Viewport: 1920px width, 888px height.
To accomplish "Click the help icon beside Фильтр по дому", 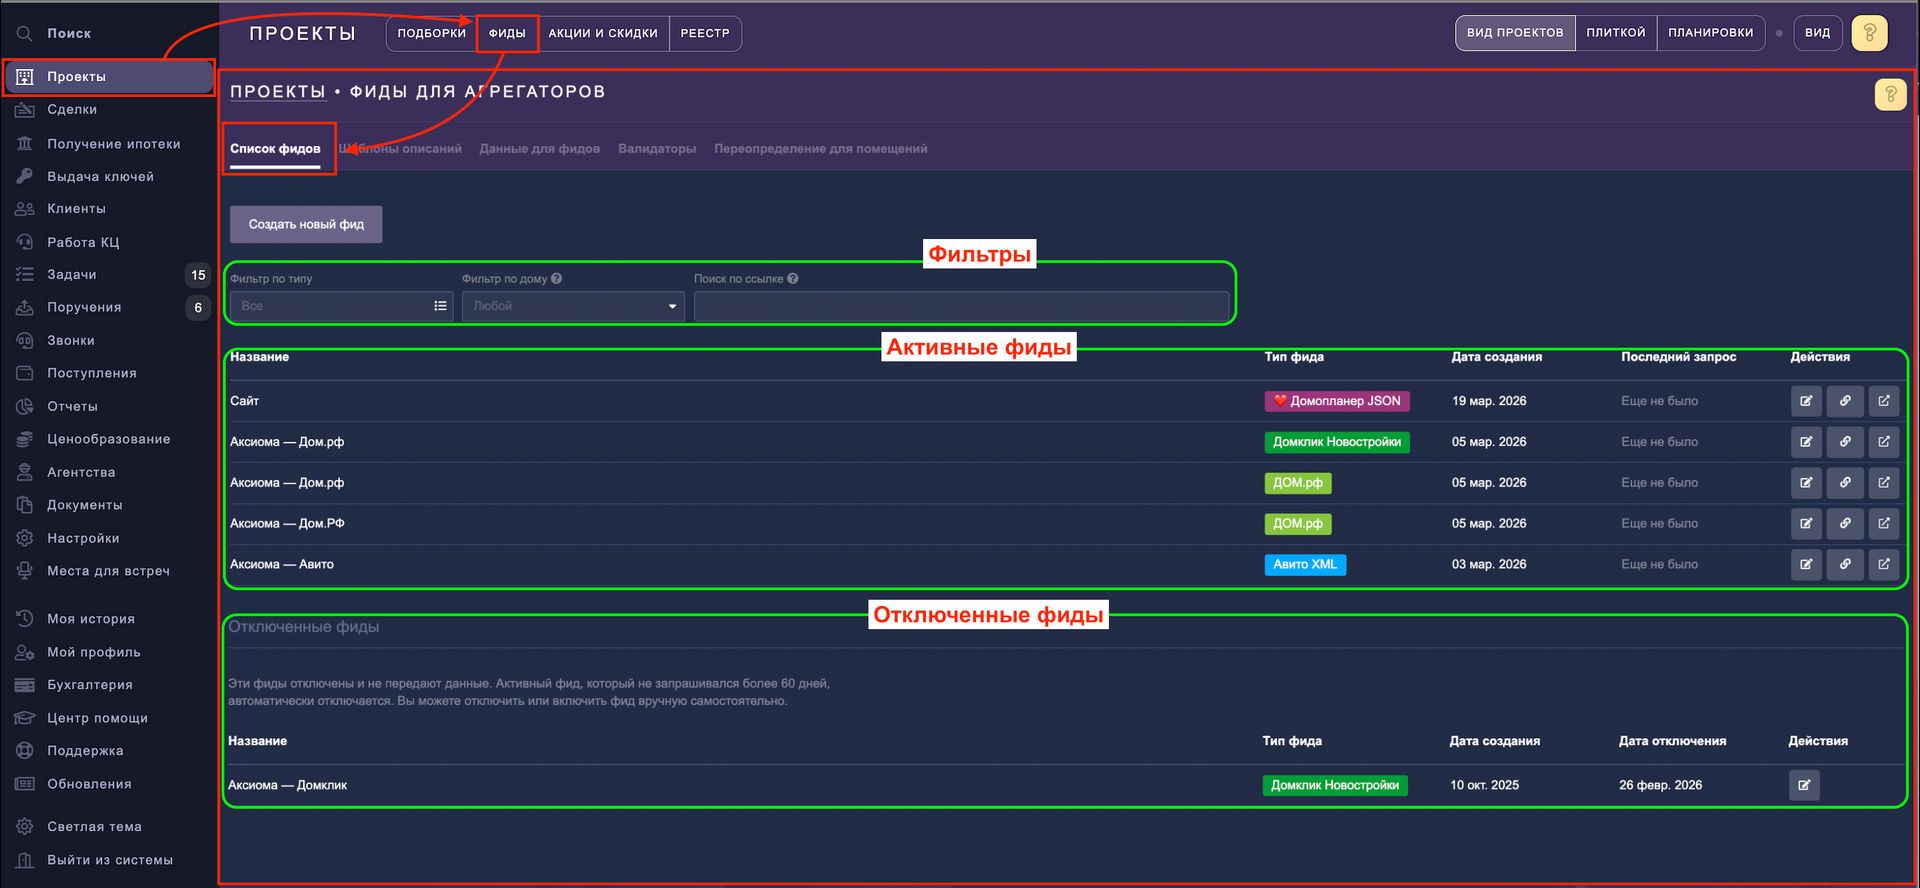I will (556, 279).
